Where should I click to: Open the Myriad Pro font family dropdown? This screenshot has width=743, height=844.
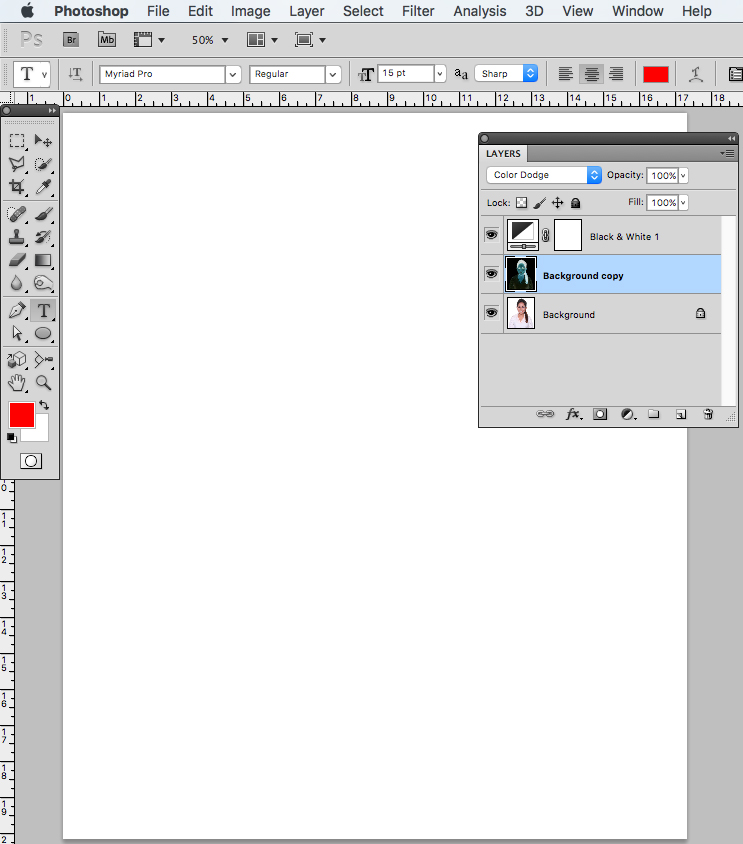coord(233,74)
